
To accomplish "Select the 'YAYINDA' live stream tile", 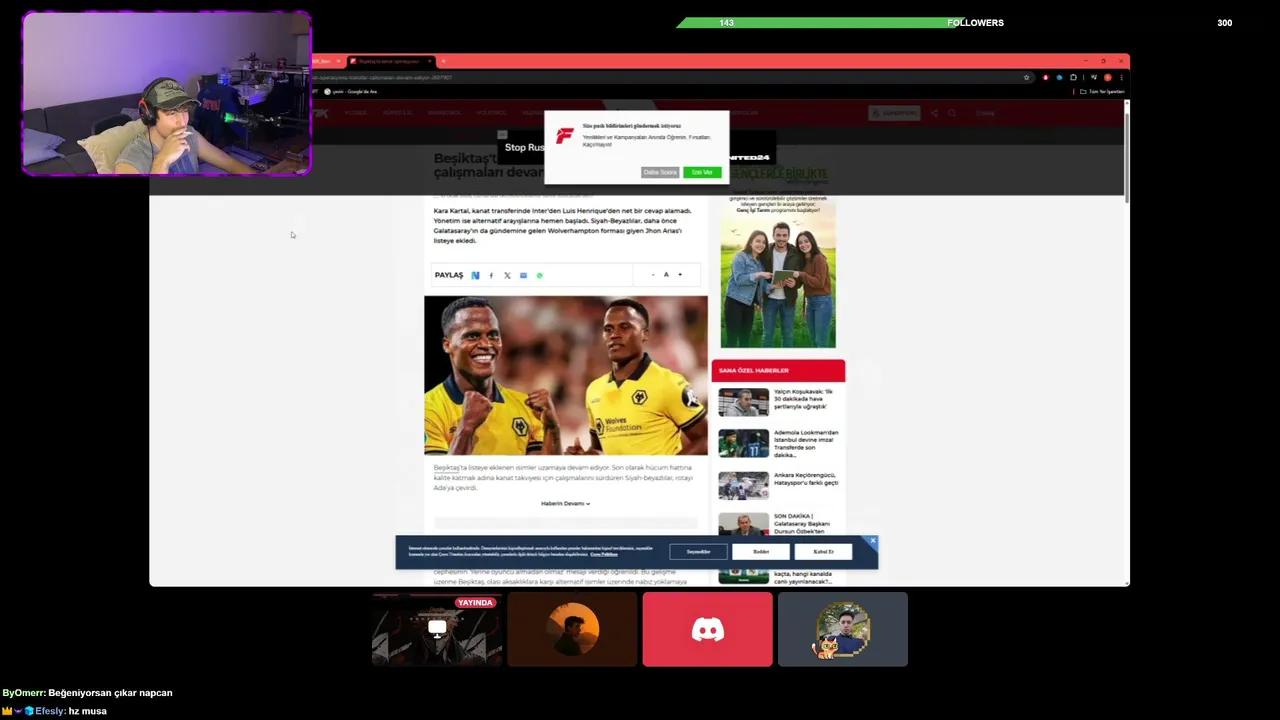I will 437,629.
